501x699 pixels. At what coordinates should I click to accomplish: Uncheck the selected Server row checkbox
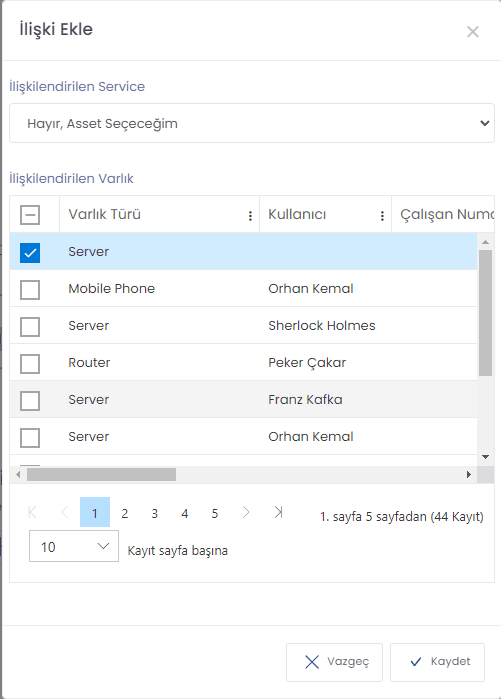tap(30, 253)
